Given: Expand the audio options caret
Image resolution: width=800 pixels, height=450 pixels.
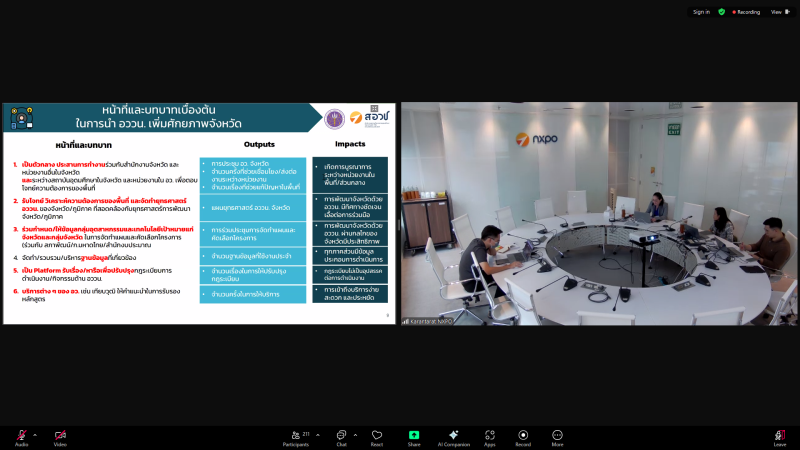Looking at the screenshot, I should coord(35,435).
